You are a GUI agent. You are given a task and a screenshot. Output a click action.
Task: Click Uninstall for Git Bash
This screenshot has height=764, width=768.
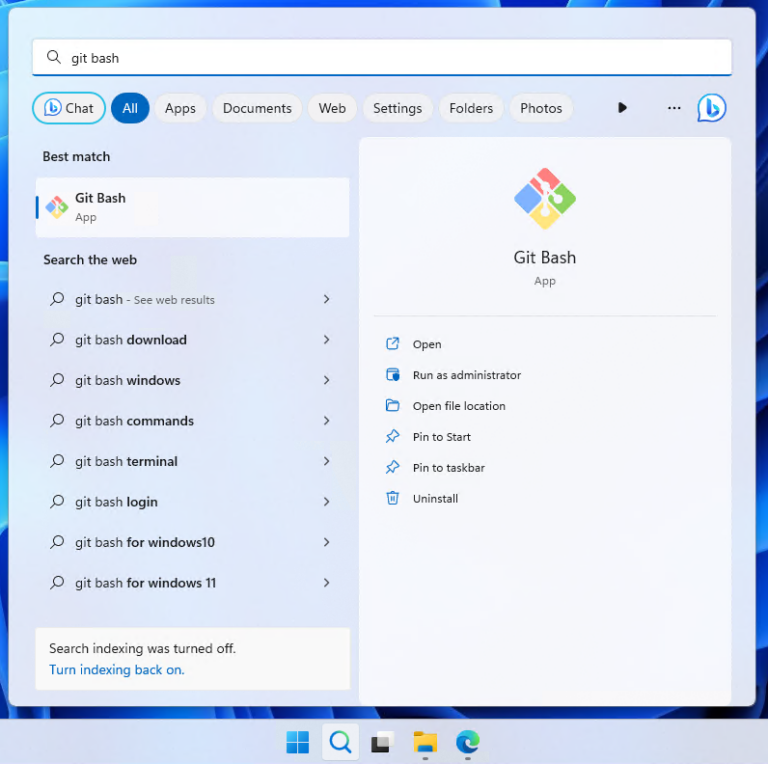pyautogui.click(x=435, y=499)
